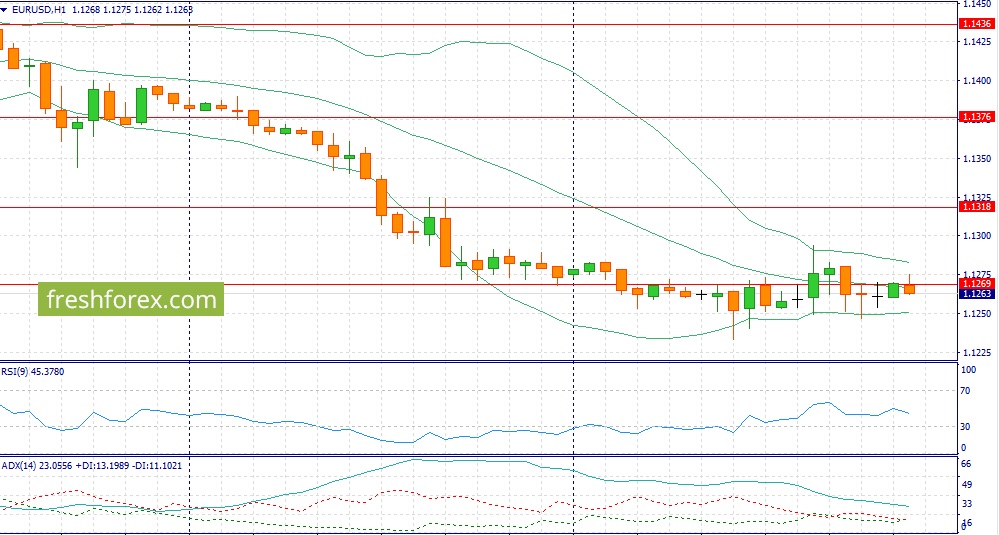Select the 1.1376 red price label

click(x=975, y=117)
